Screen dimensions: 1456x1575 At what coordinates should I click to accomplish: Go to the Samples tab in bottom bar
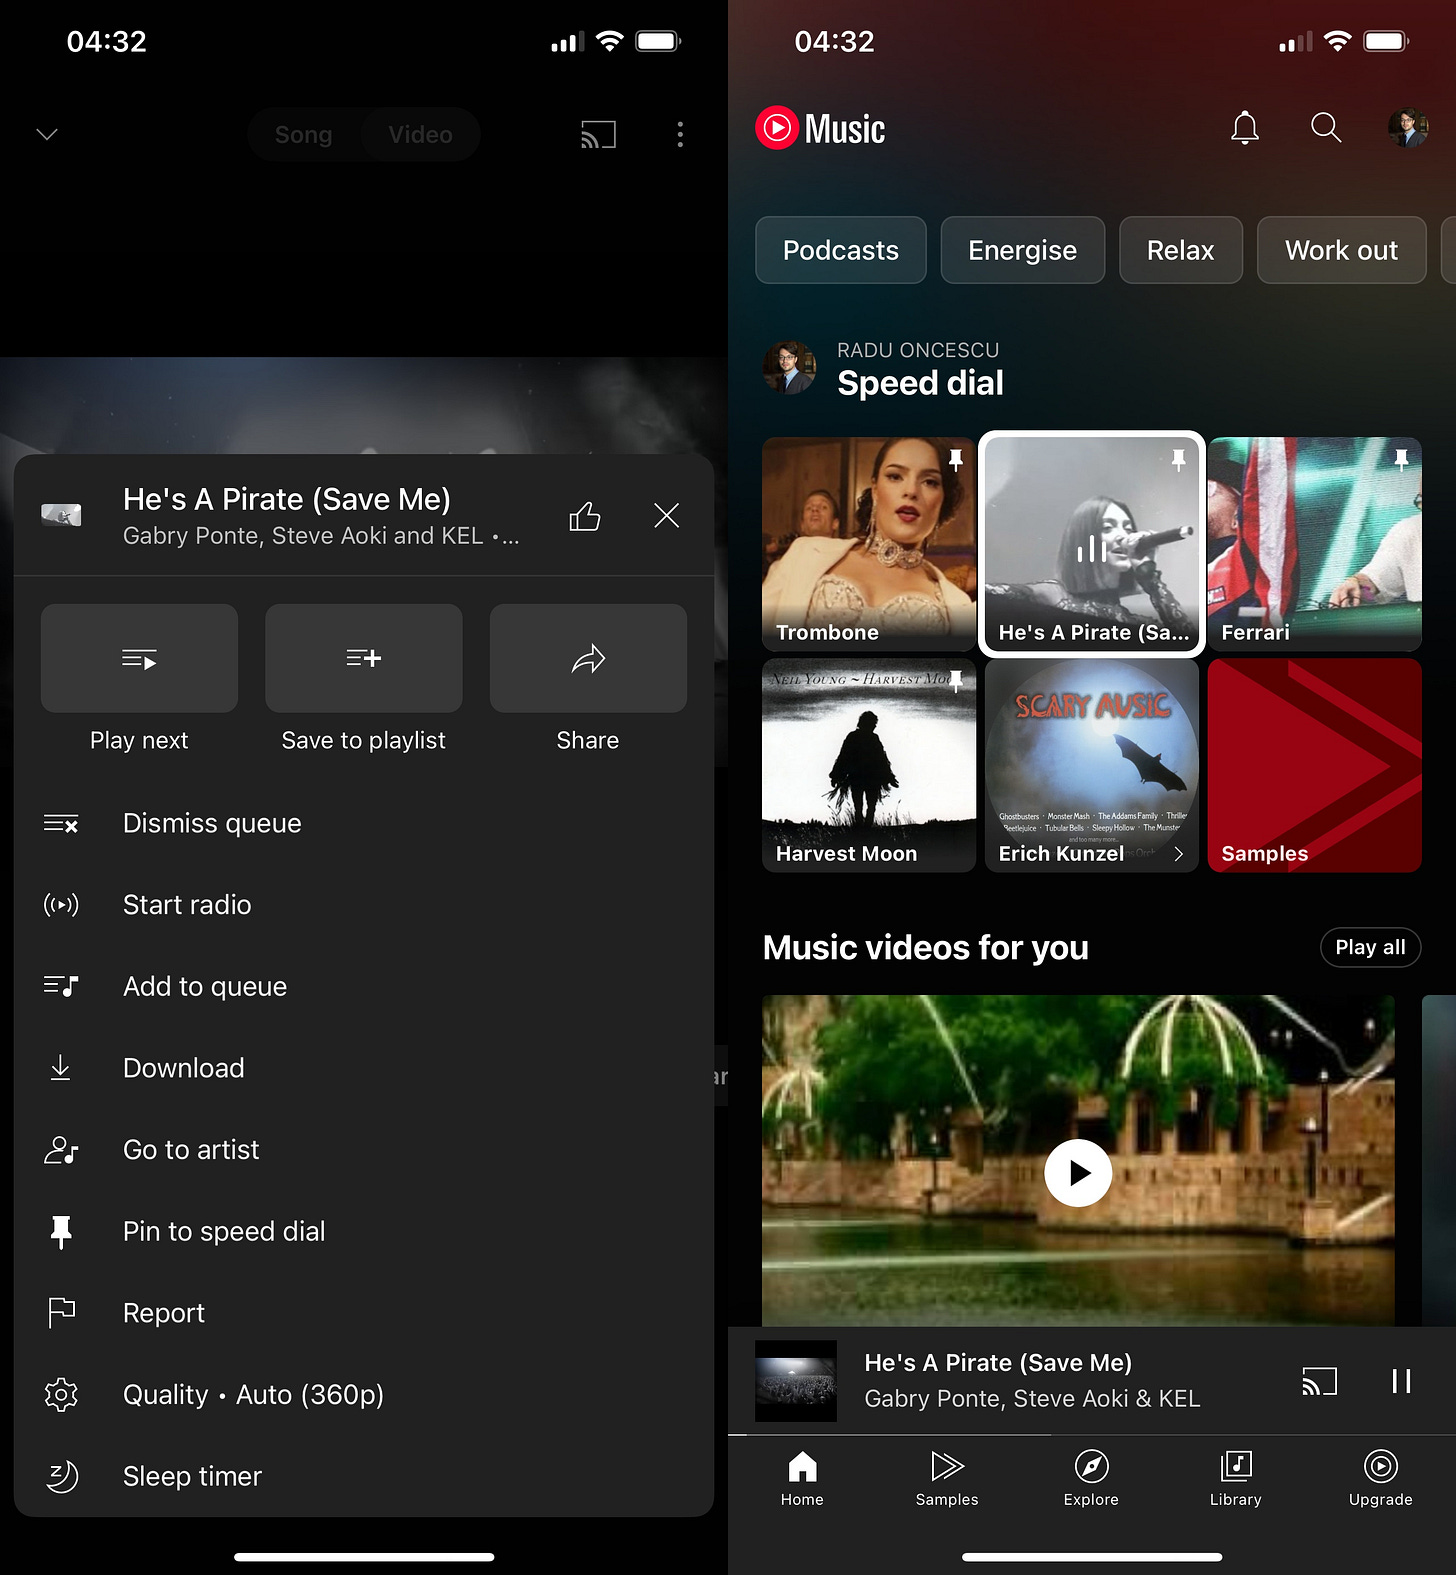pyautogui.click(x=947, y=1479)
